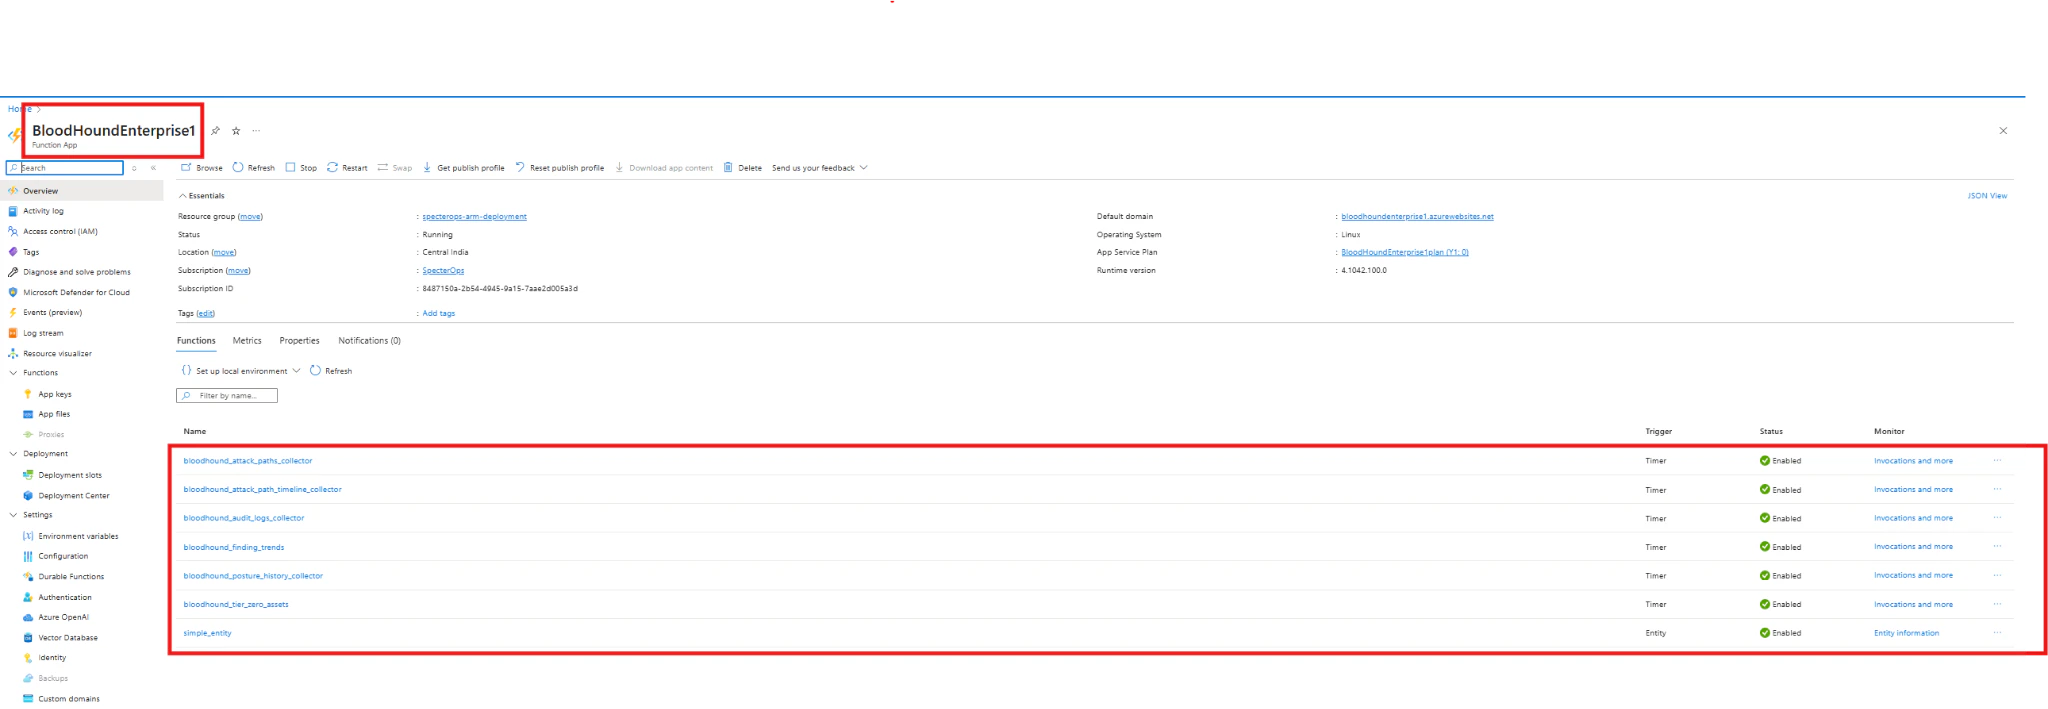
Task: Open Microsoft Defender for Cloud
Action: [x=76, y=292]
